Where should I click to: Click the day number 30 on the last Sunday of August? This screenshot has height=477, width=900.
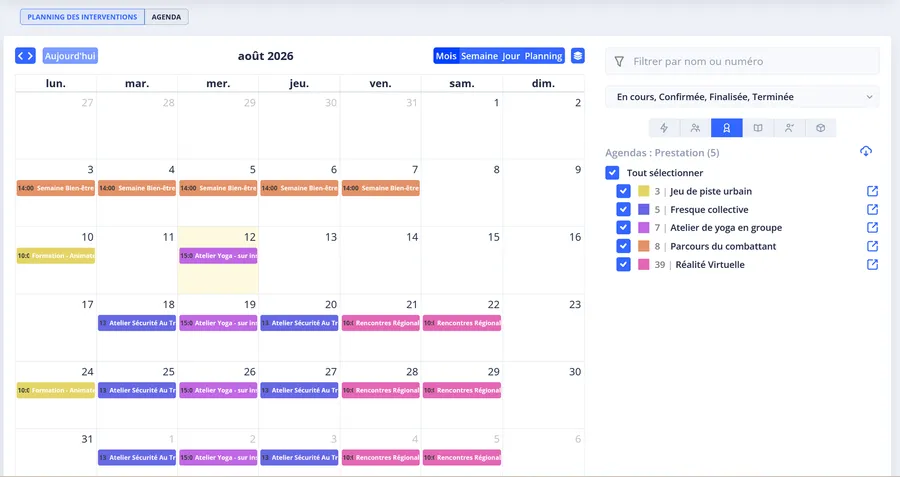[575, 372]
